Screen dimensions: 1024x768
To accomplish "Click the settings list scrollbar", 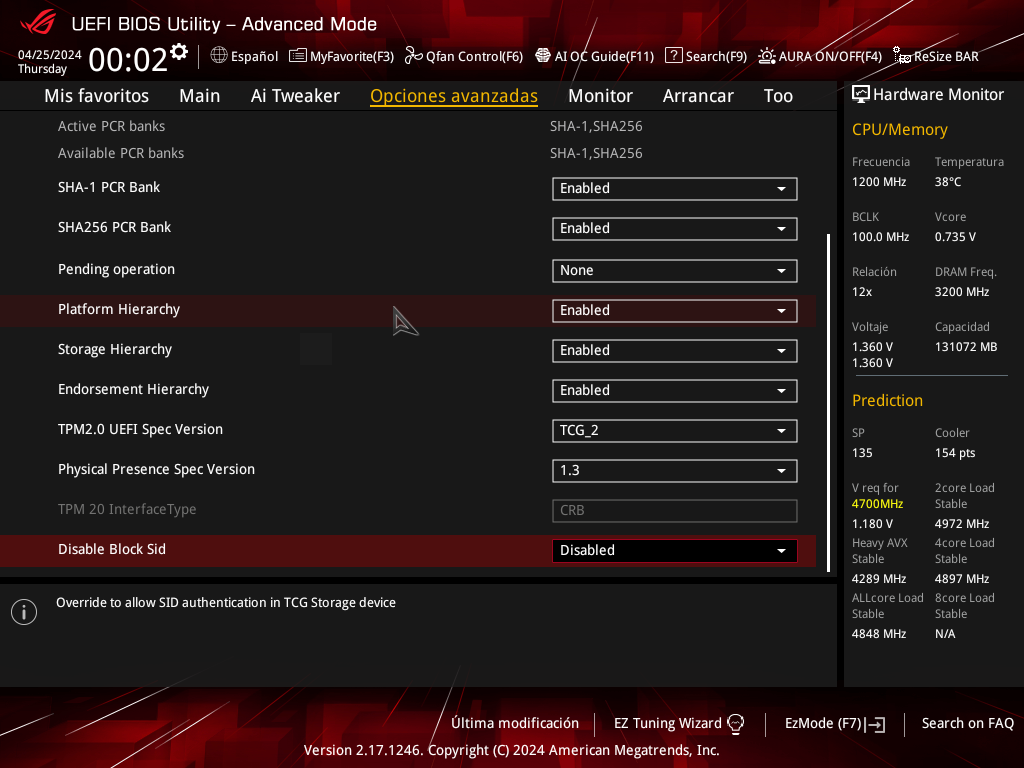I will [829, 402].
